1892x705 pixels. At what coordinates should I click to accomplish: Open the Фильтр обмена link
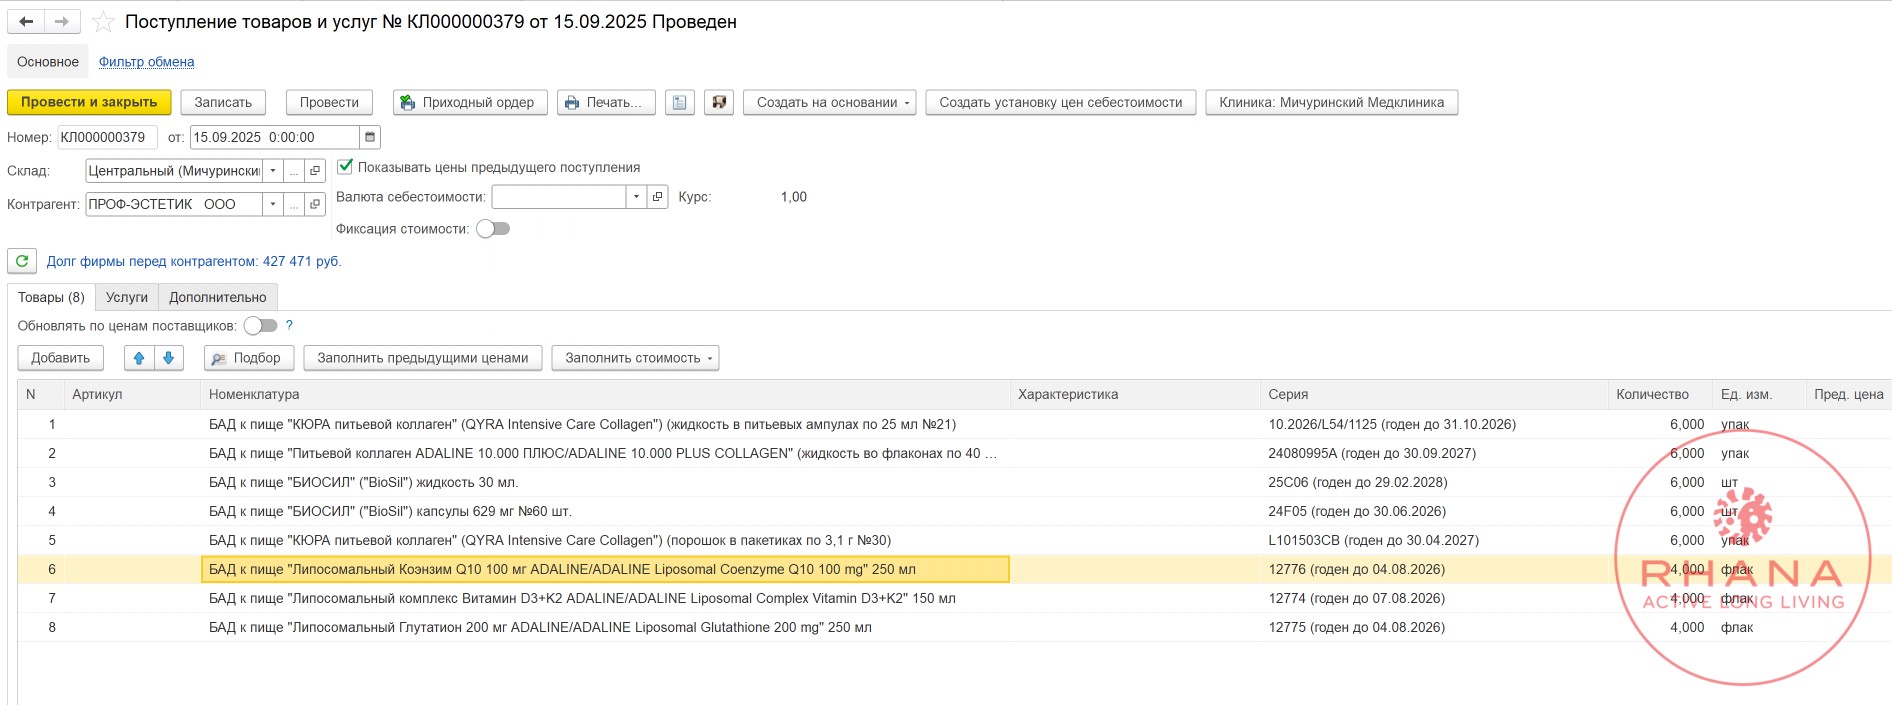point(146,62)
